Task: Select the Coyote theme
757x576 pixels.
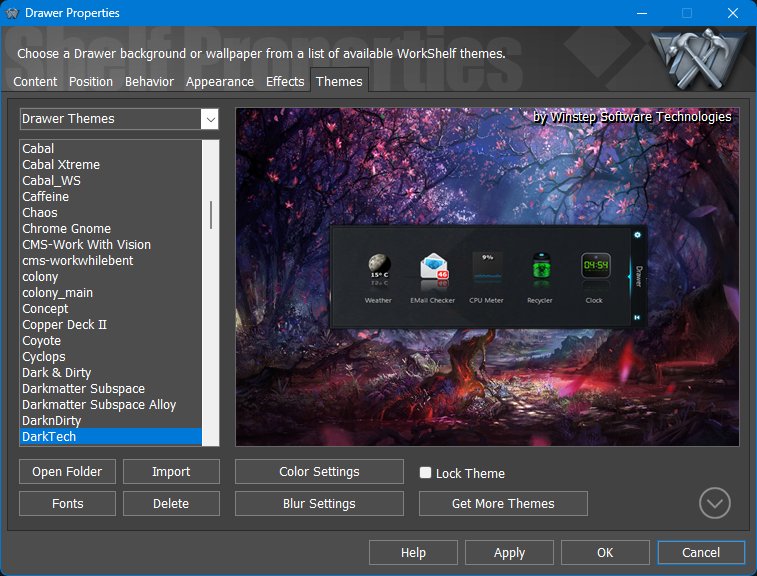Action: [x=111, y=340]
